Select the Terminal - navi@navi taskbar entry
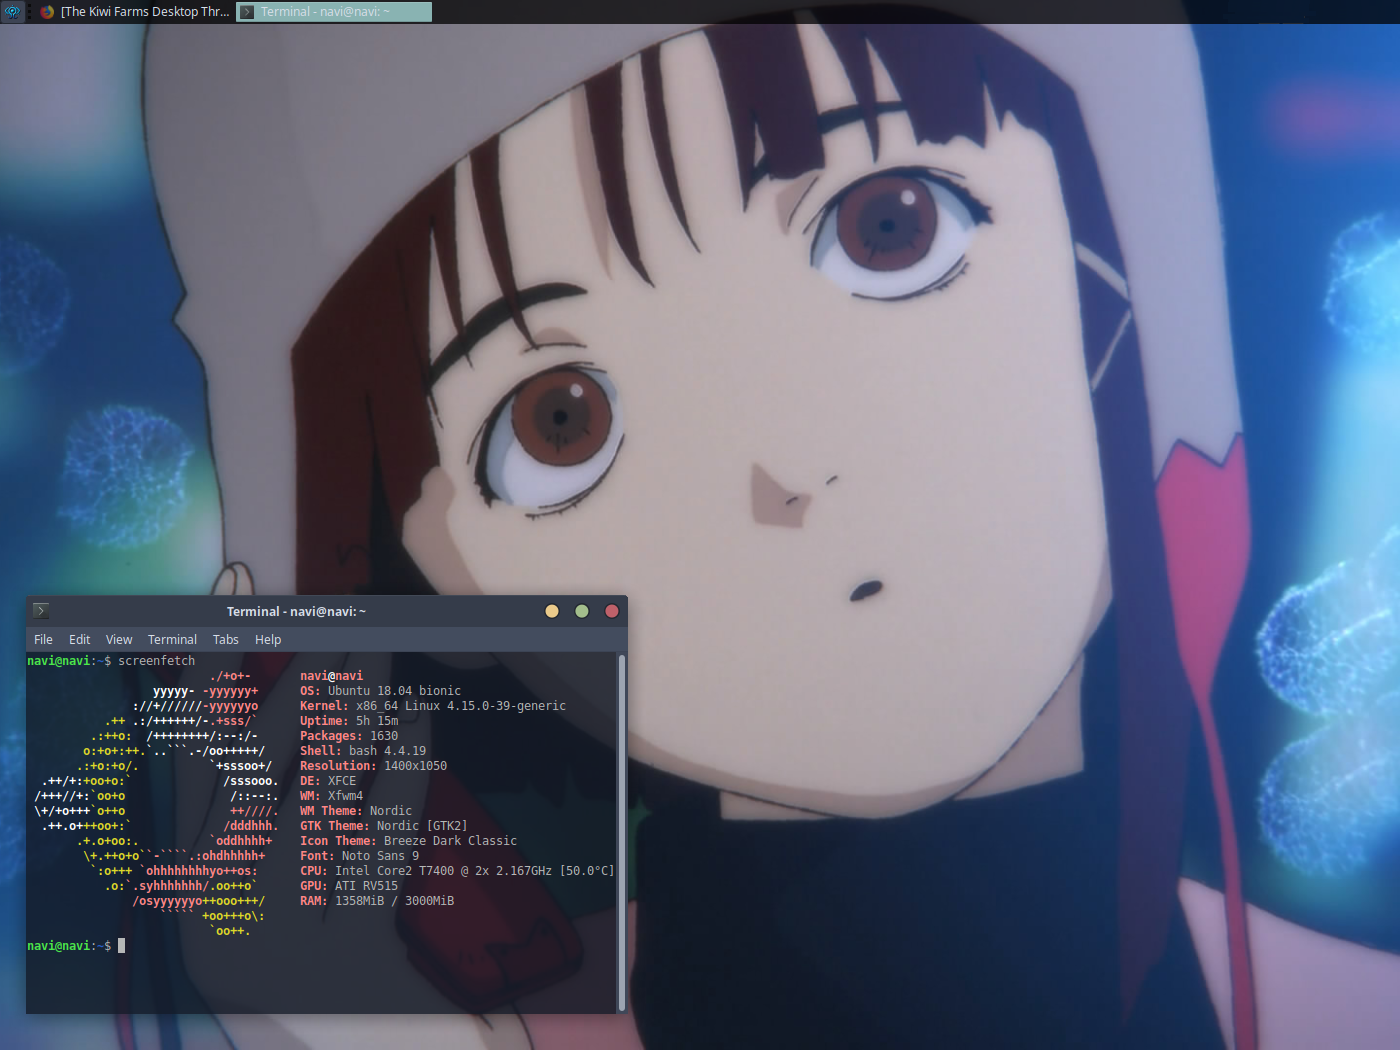The width and height of the screenshot is (1400, 1050). [334, 12]
